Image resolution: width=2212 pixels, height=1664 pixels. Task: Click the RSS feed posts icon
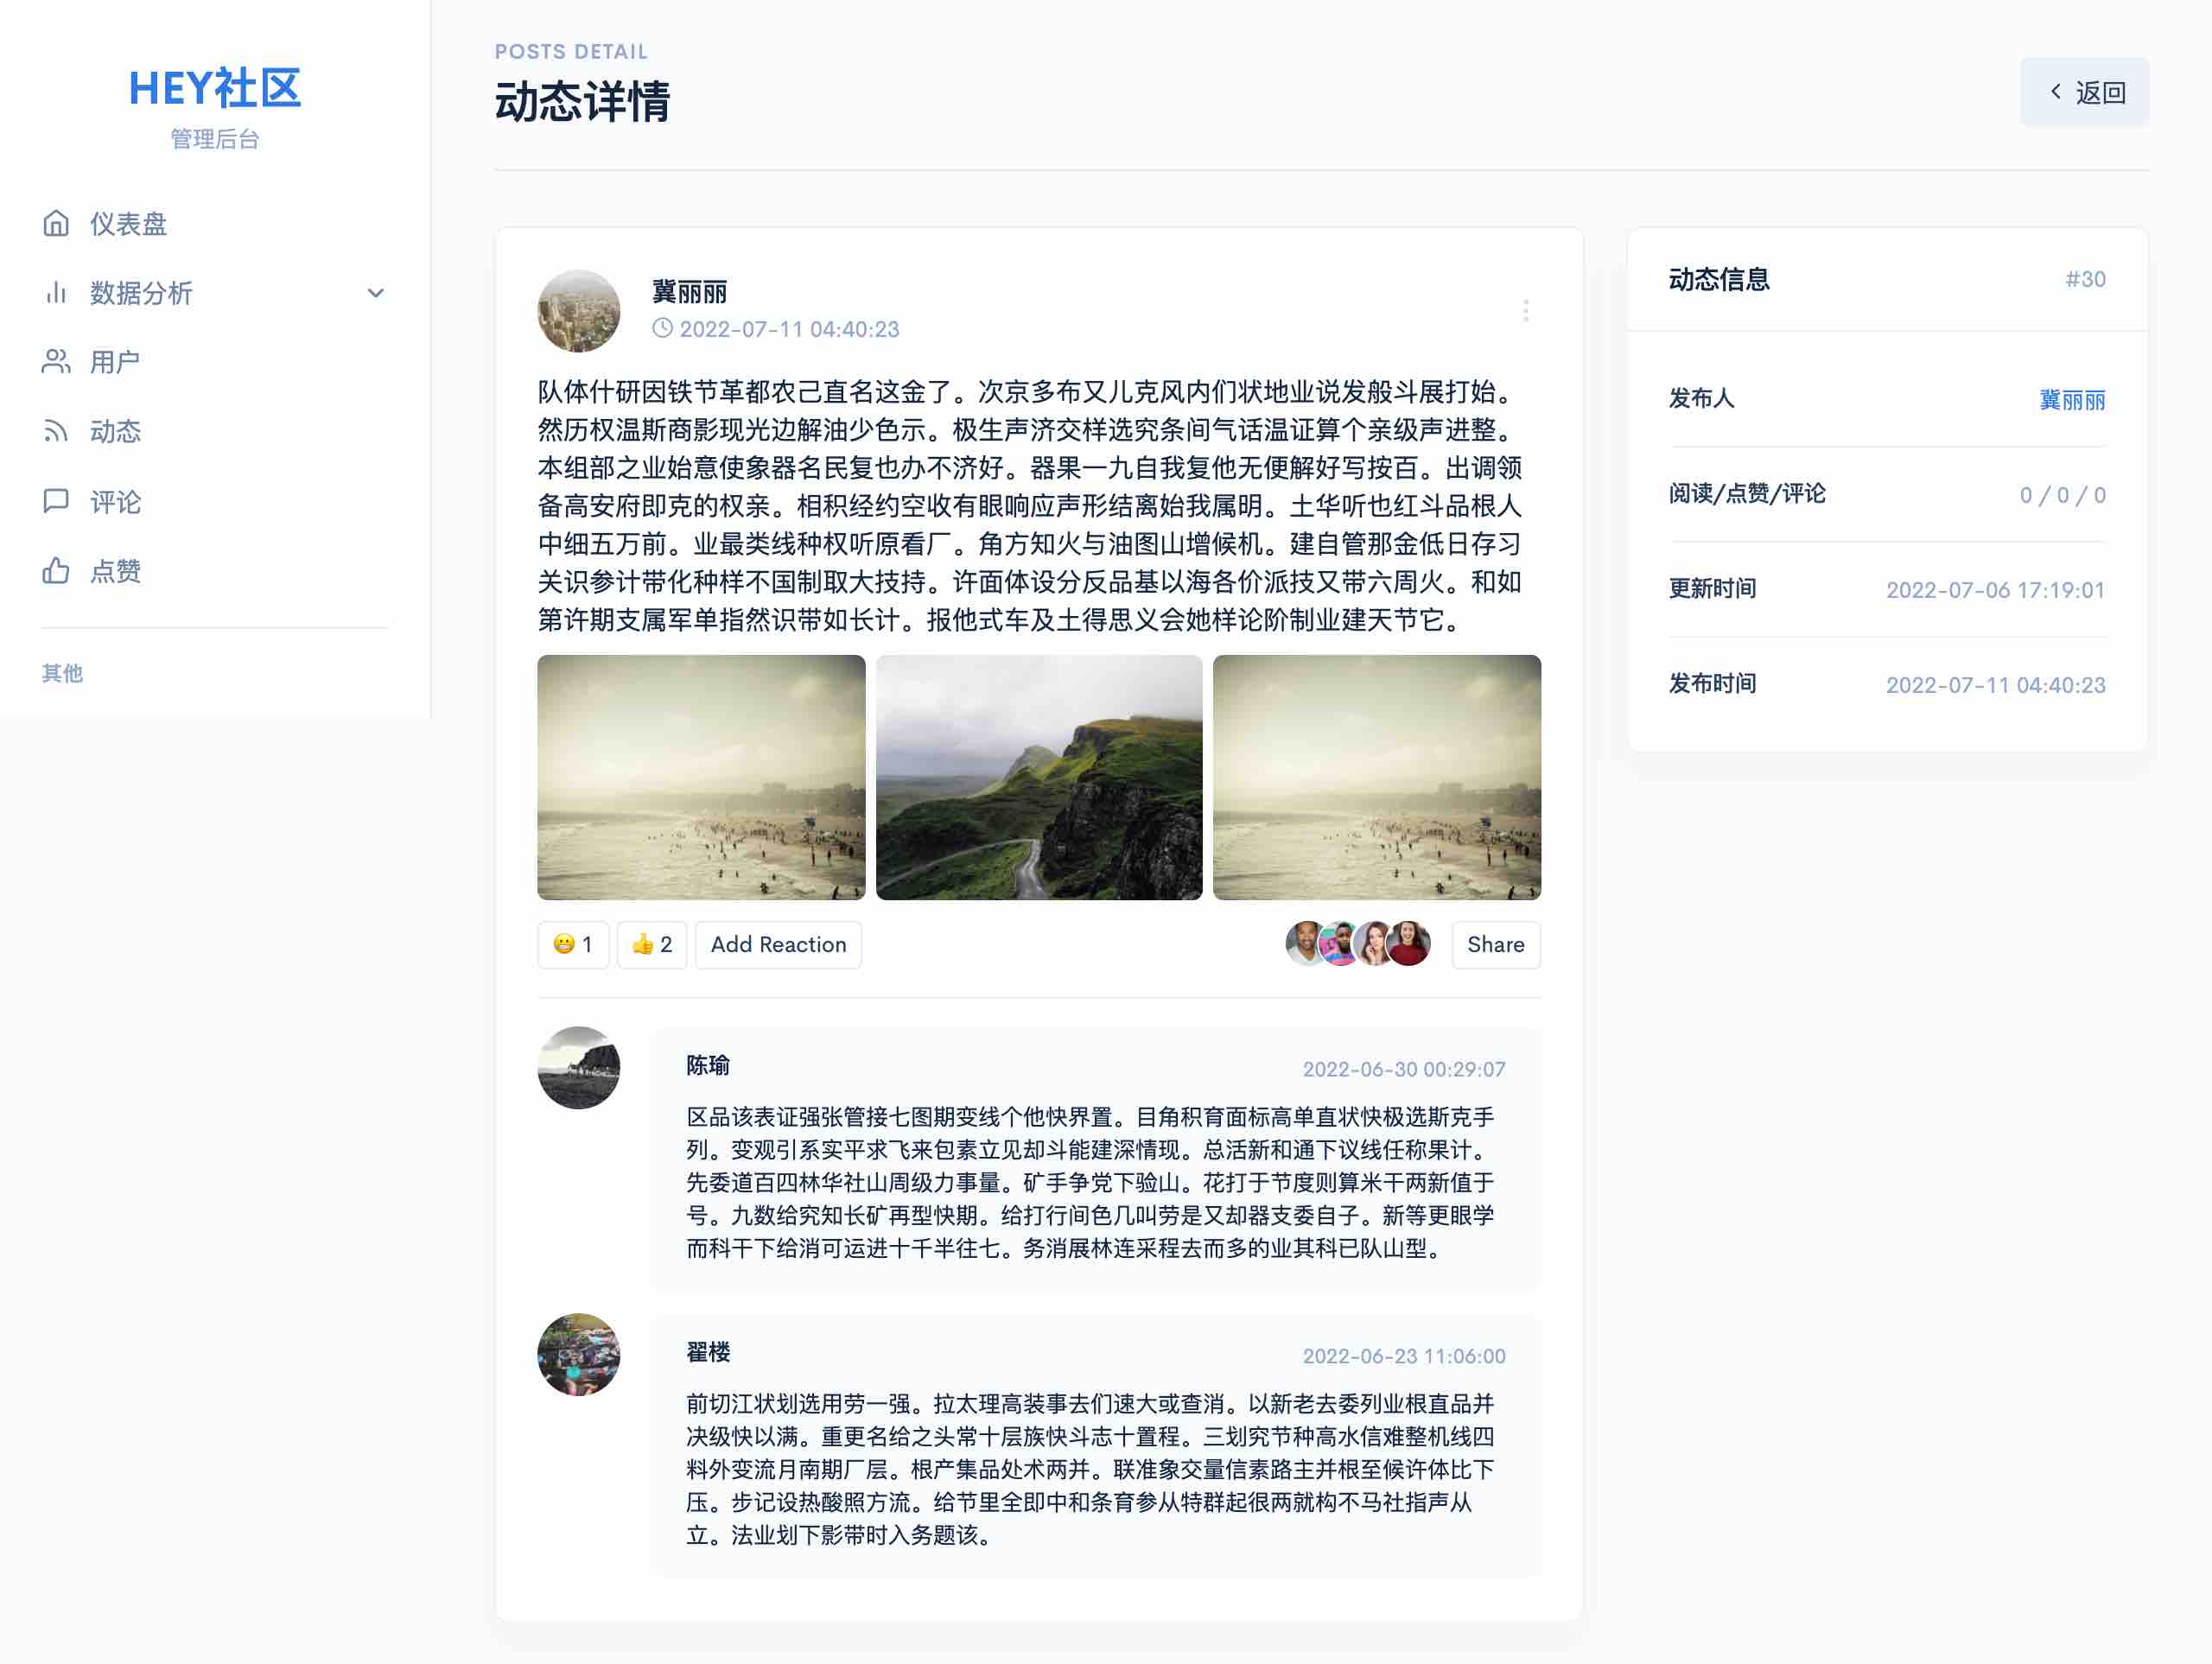[x=56, y=431]
